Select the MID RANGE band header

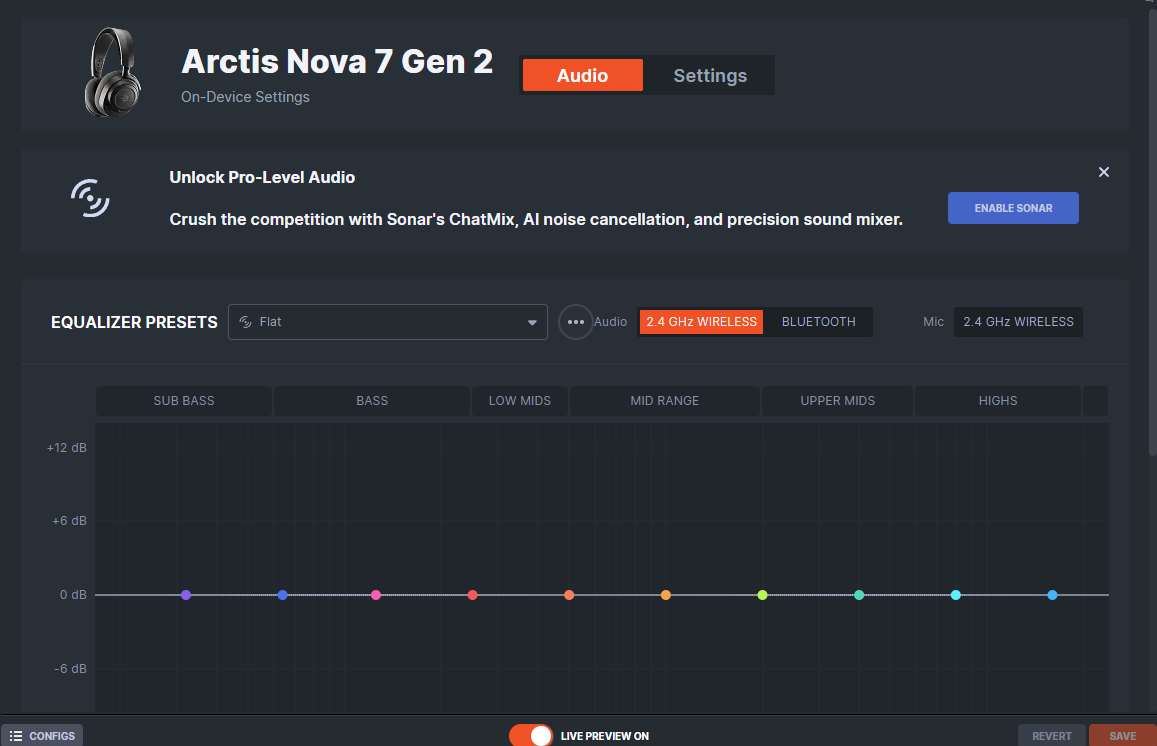coord(664,401)
